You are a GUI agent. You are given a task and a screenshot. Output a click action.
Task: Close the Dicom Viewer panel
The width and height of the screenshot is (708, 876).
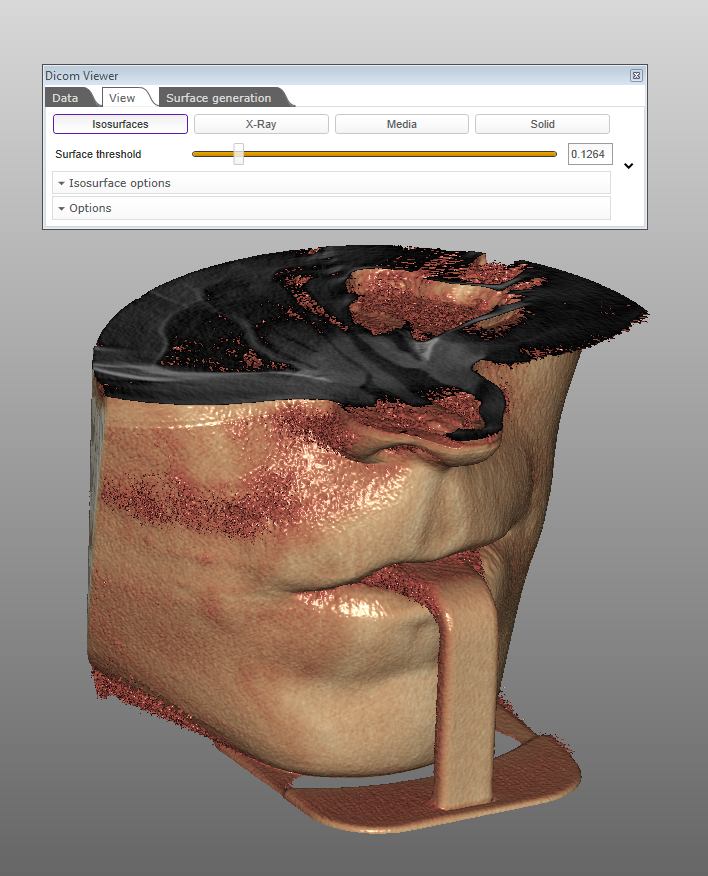point(636,75)
